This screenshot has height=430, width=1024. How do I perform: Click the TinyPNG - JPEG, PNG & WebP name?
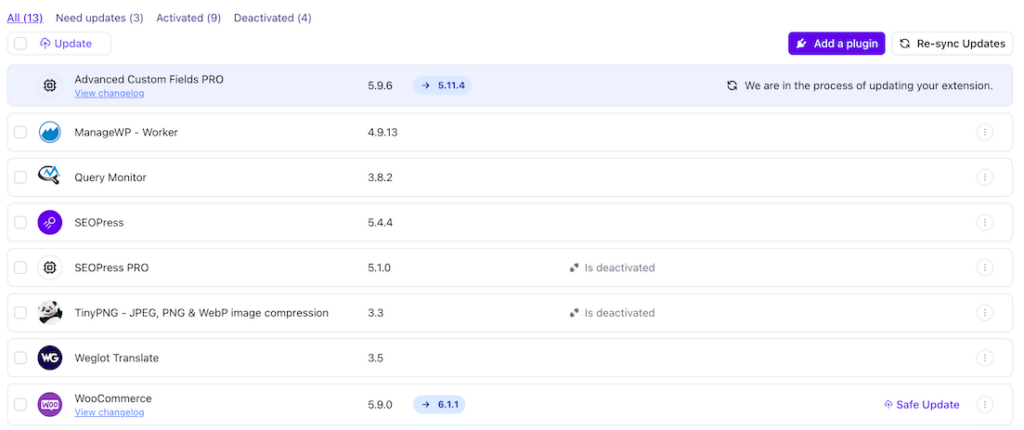click(202, 312)
